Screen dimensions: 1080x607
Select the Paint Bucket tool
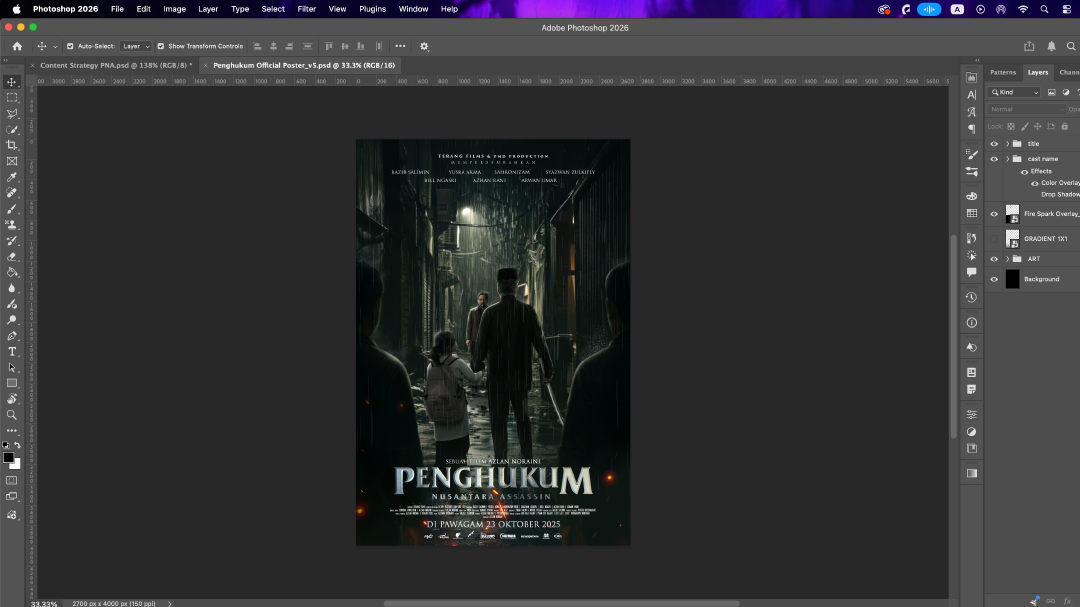click(x=12, y=272)
